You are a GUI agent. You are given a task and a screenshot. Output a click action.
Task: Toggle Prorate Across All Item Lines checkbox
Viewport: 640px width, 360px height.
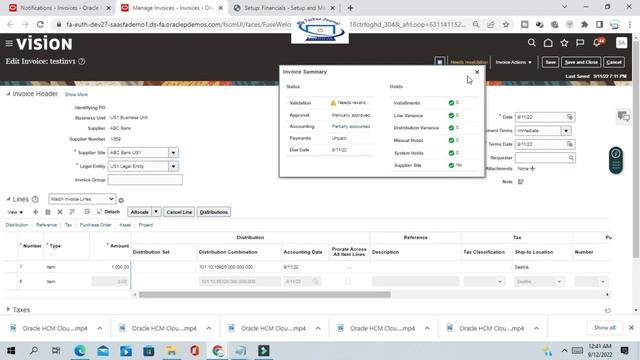pyautogui.click(x=348, y=282)
